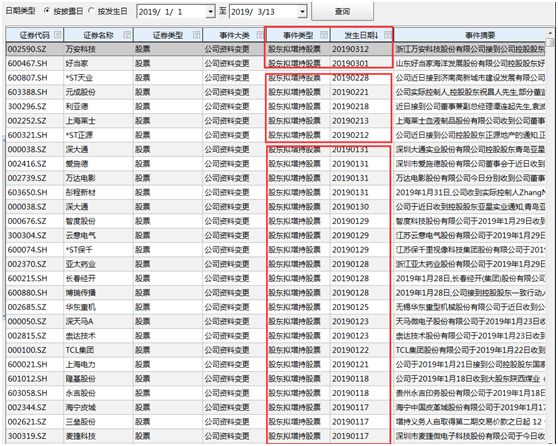
Task: Click the date cell 20190221
Action: click(x=362, y=92)
